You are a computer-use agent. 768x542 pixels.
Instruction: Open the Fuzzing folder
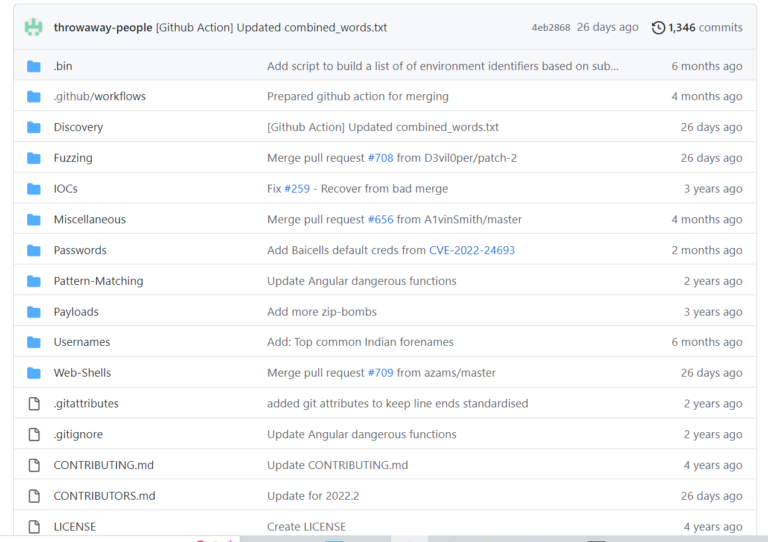pyautogui.click(x=73, y=158)
